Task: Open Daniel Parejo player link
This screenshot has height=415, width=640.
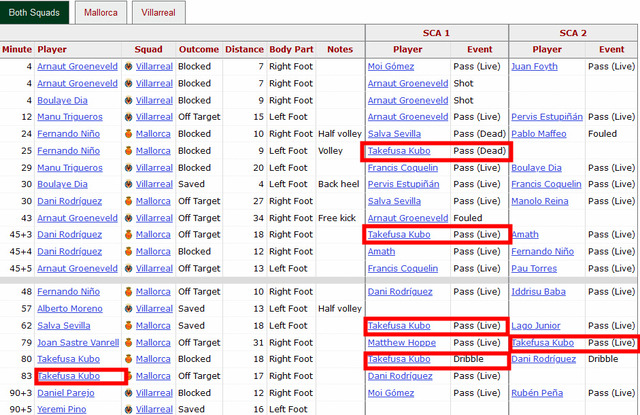Action: 66,393
